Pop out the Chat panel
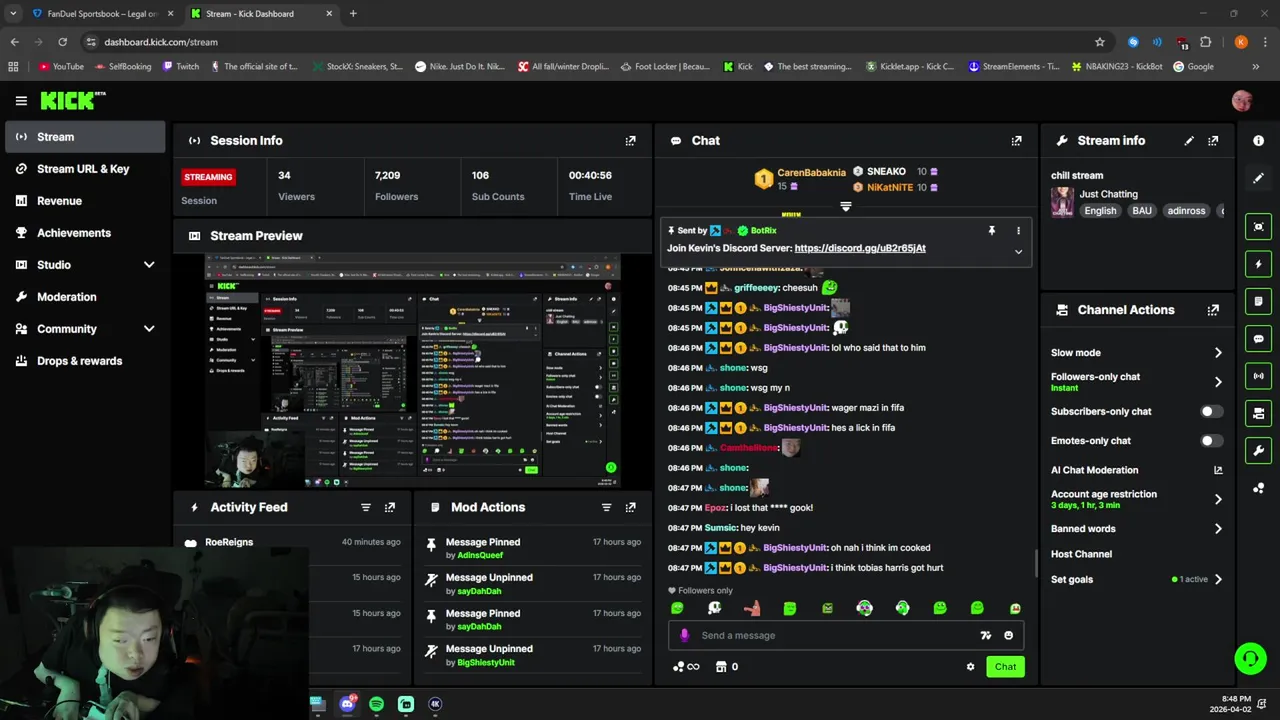The height and width of the screenshot is (720, 1280). click(x=1016, y=141)
